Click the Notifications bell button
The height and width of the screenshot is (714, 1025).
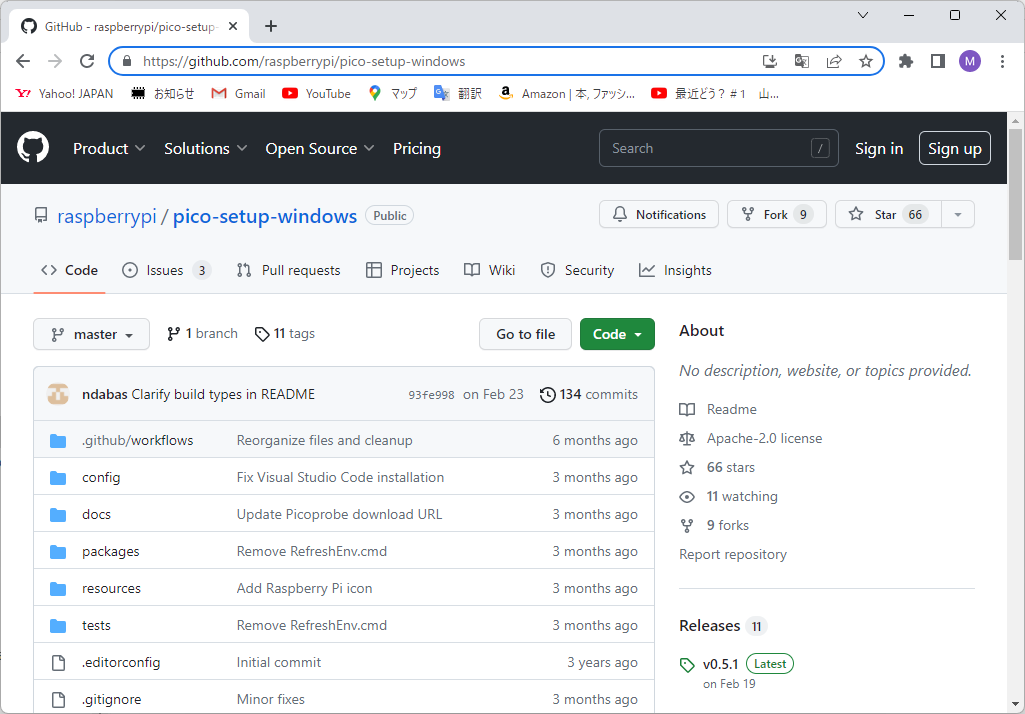click(x=659, y=214)
